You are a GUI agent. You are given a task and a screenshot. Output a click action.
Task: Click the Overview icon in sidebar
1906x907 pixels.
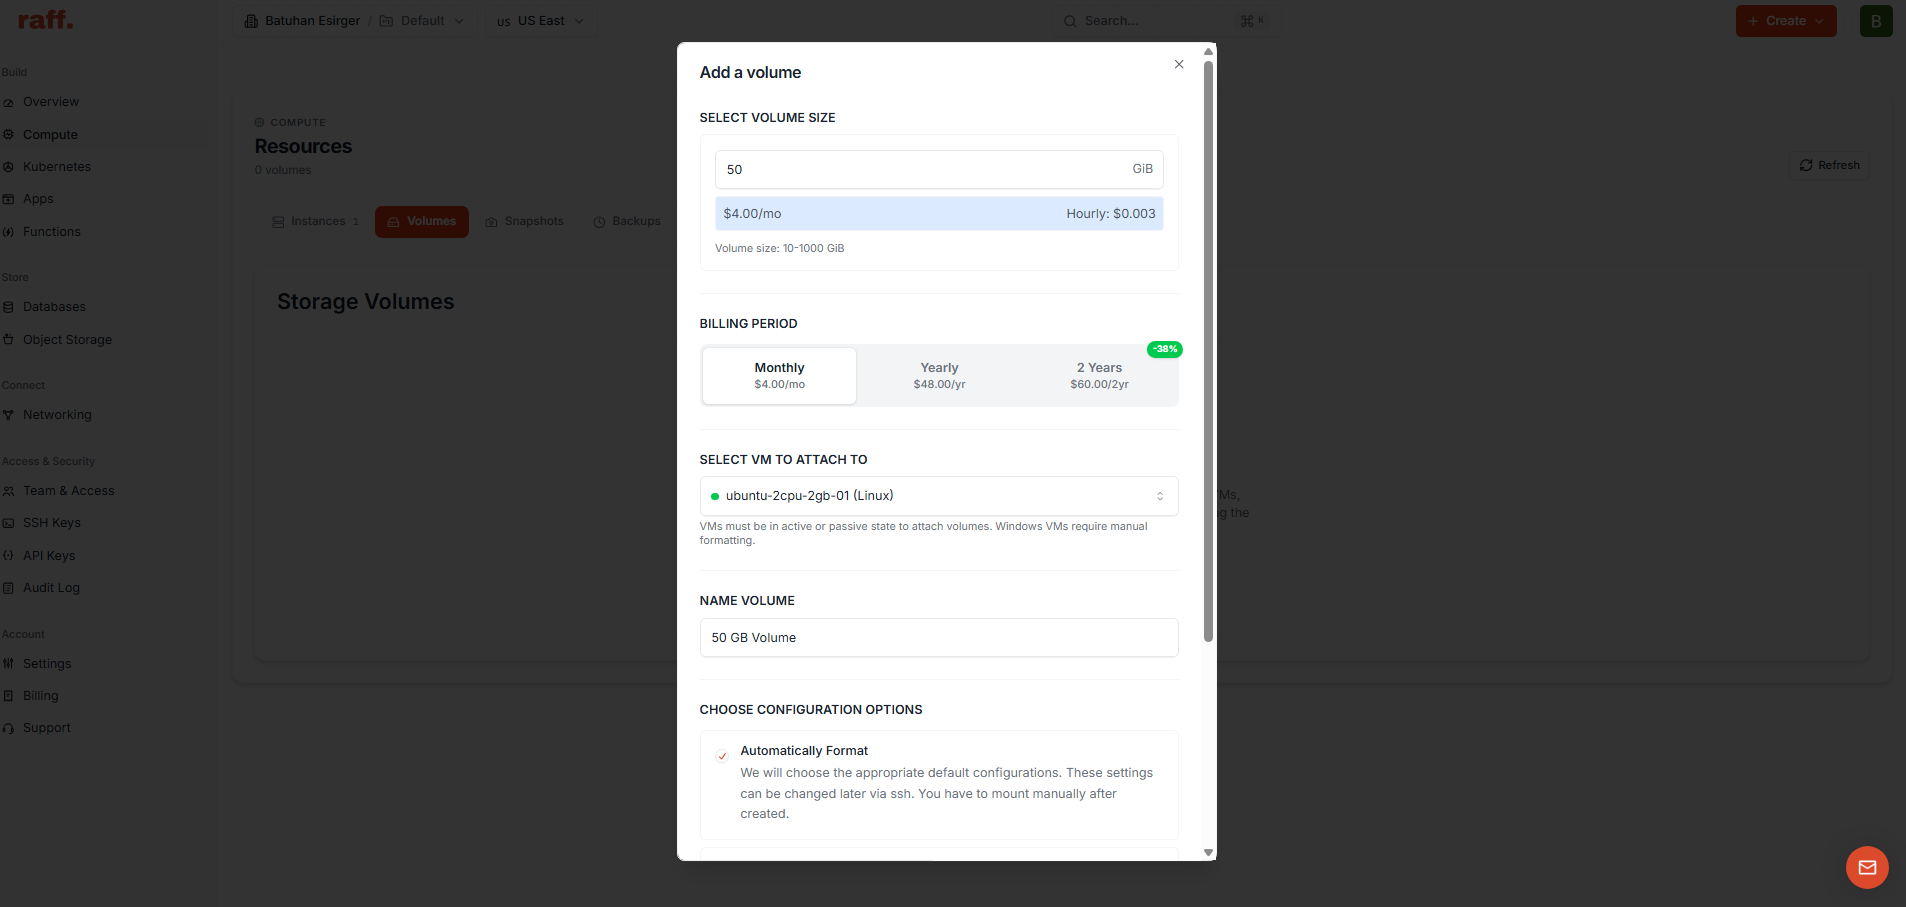[8, 102]
